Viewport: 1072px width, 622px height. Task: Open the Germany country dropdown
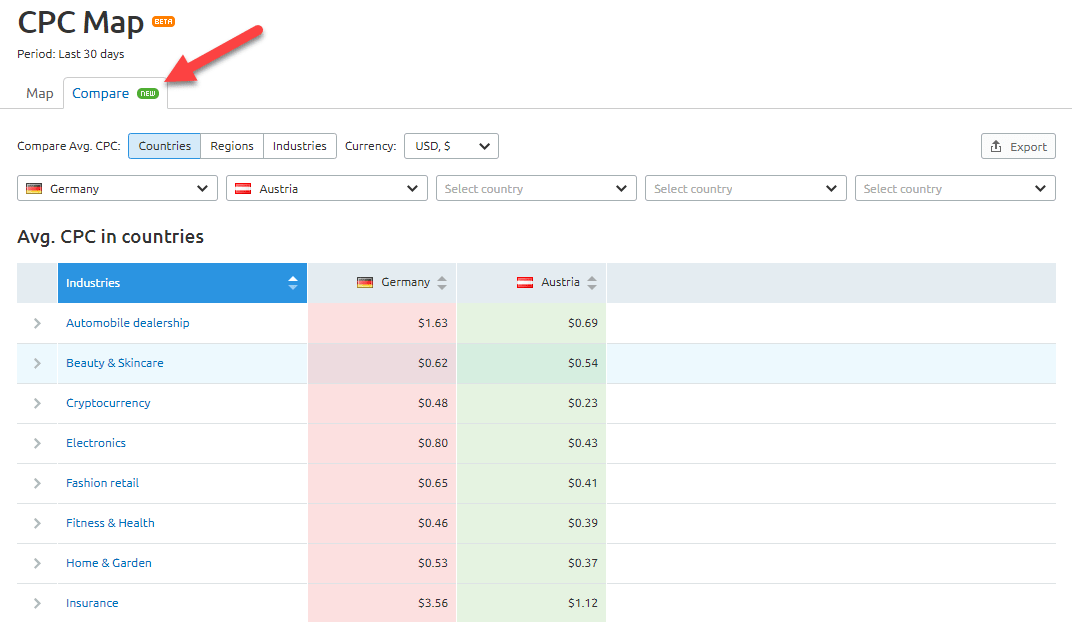pyautogui.click(x=117, y=188)
